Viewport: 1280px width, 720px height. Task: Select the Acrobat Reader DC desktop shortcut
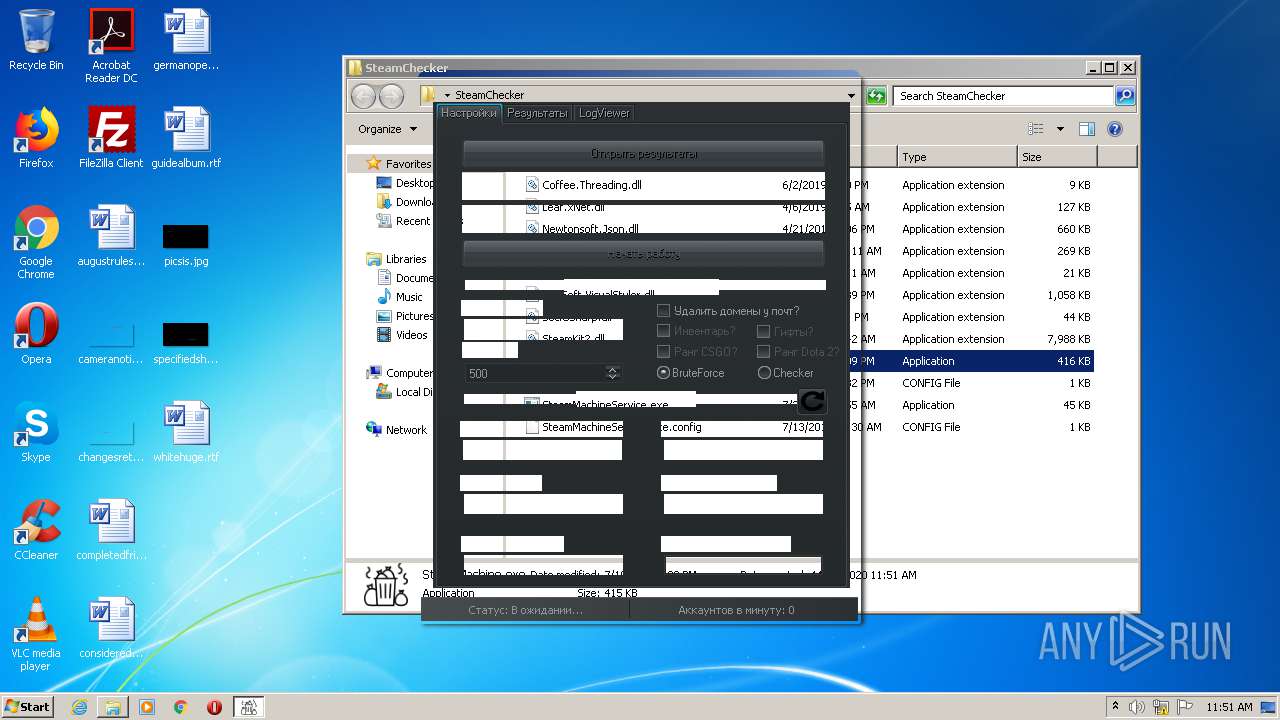pos(111,46)
